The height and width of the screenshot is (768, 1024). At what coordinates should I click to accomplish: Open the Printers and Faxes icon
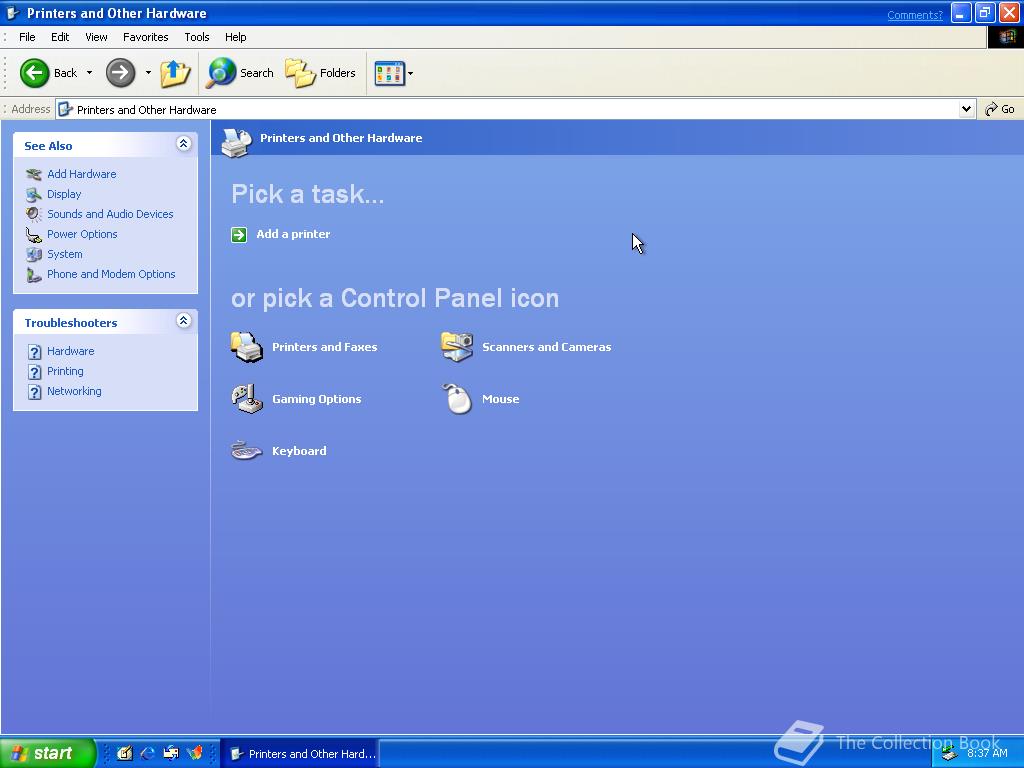[x=304, y=347]
